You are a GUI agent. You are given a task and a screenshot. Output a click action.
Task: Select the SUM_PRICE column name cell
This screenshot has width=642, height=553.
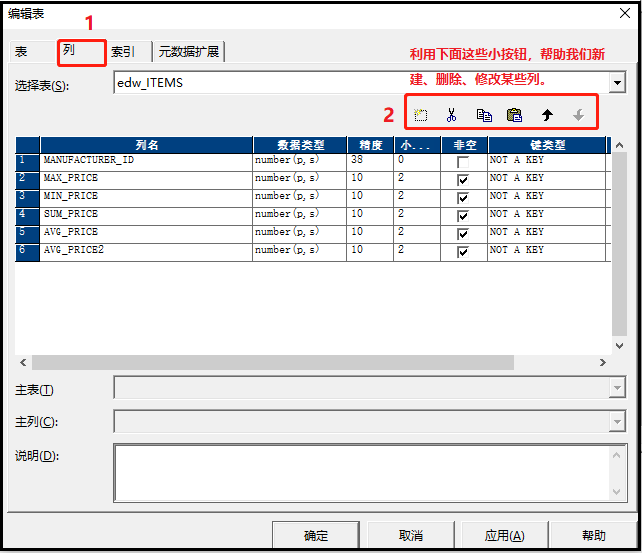pyautogui.click(x=146, y=217)
